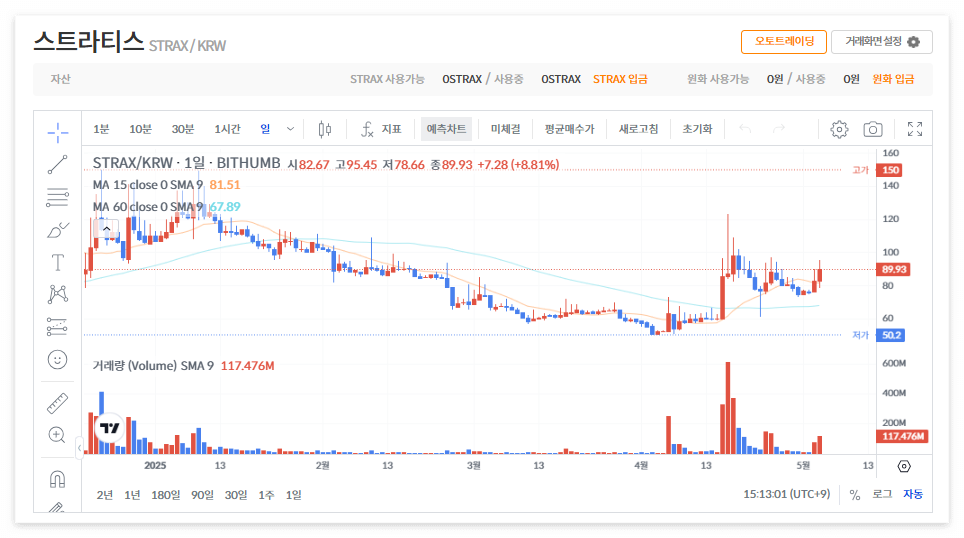Set the range to 90일
964x538 pixels.
point(202,495)
